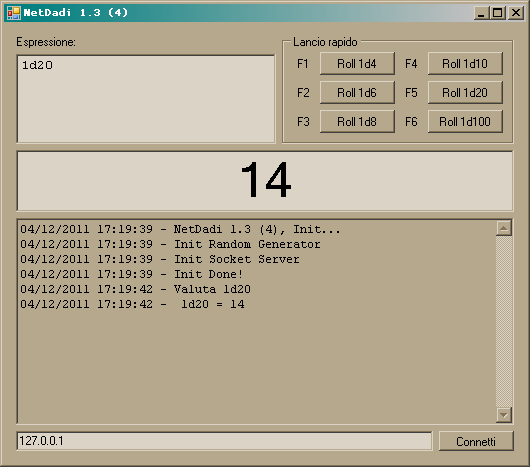The image size is (530, 467).
Task: Minimize the NetDadi window
Action: pyautogui.click(x=481, y=13)
